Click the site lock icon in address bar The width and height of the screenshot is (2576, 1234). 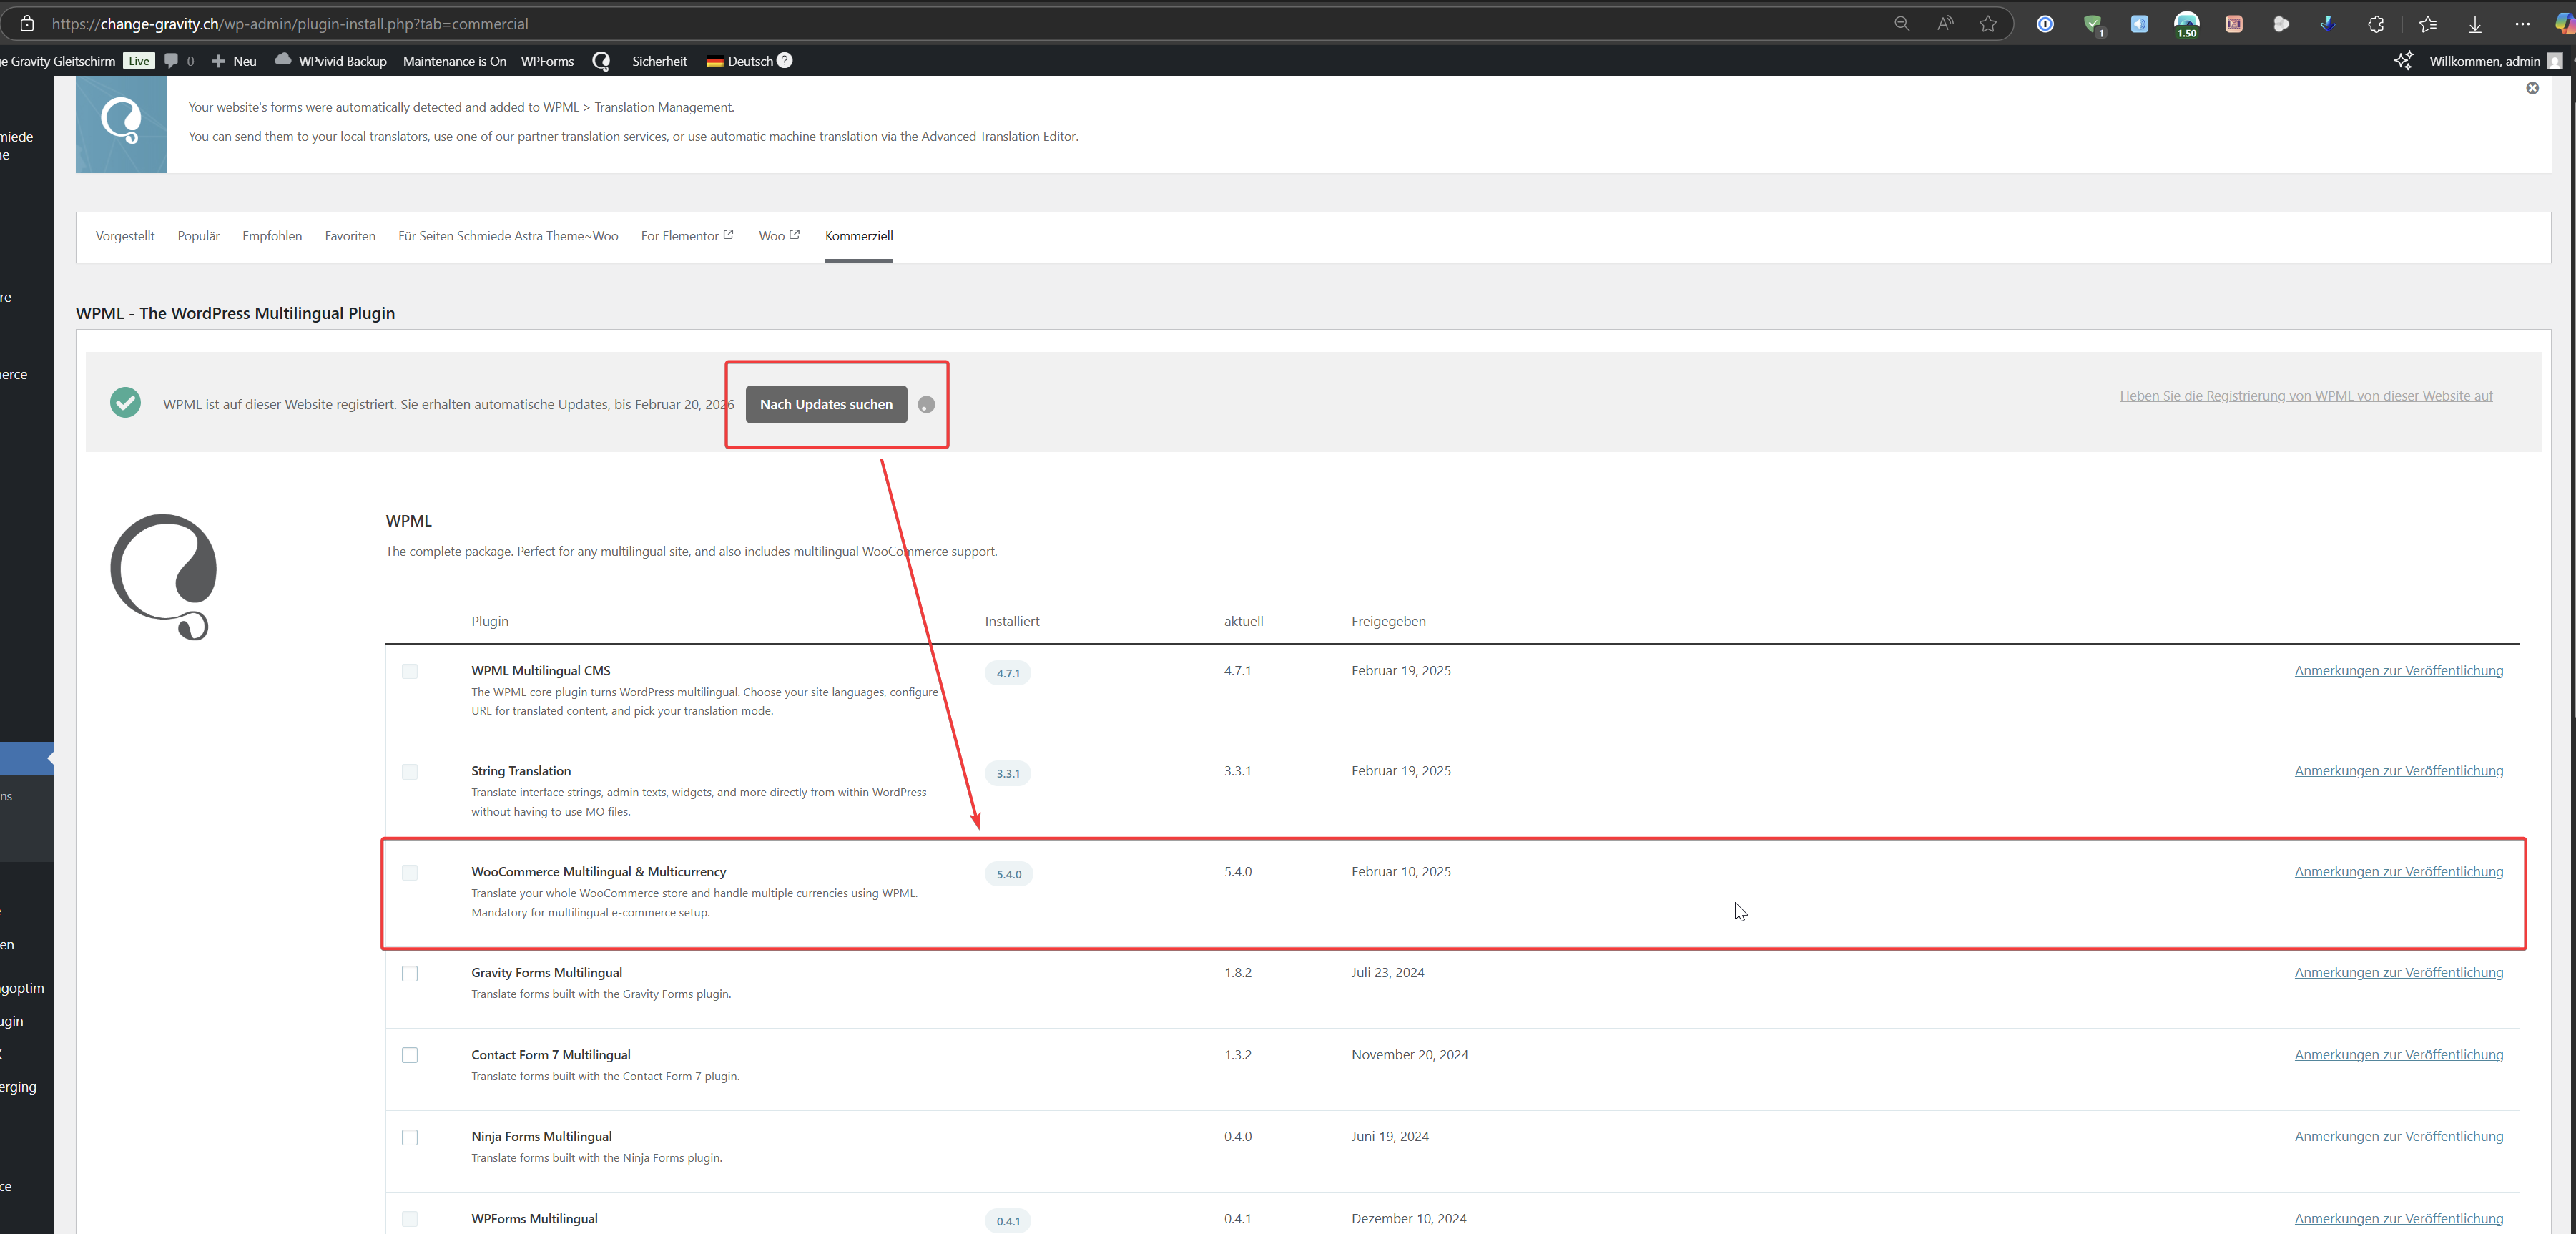(x=27, y=23)
